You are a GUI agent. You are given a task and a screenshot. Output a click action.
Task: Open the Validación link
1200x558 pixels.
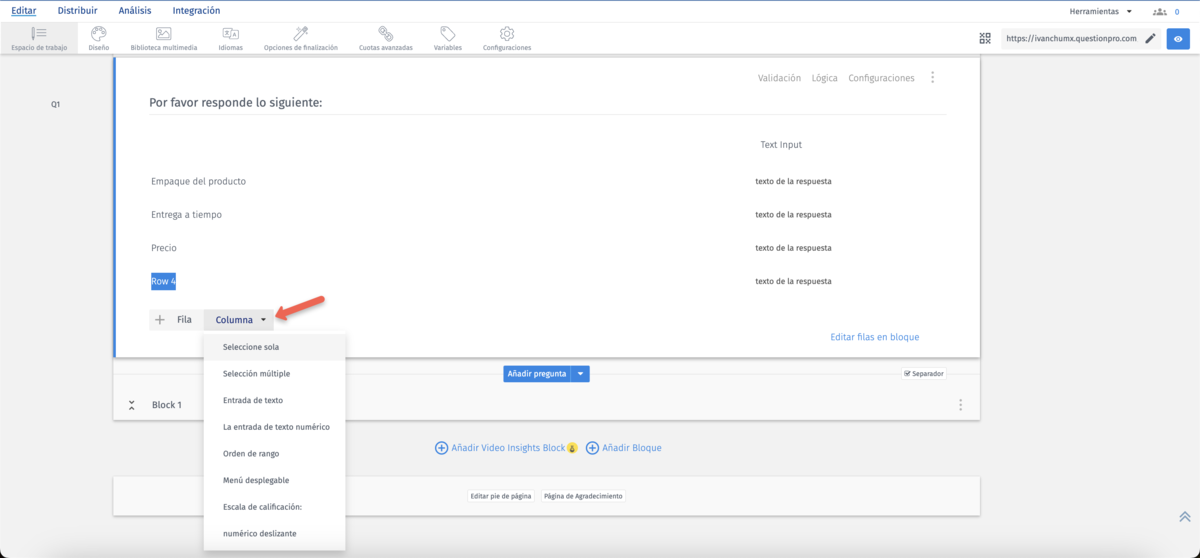780,78
